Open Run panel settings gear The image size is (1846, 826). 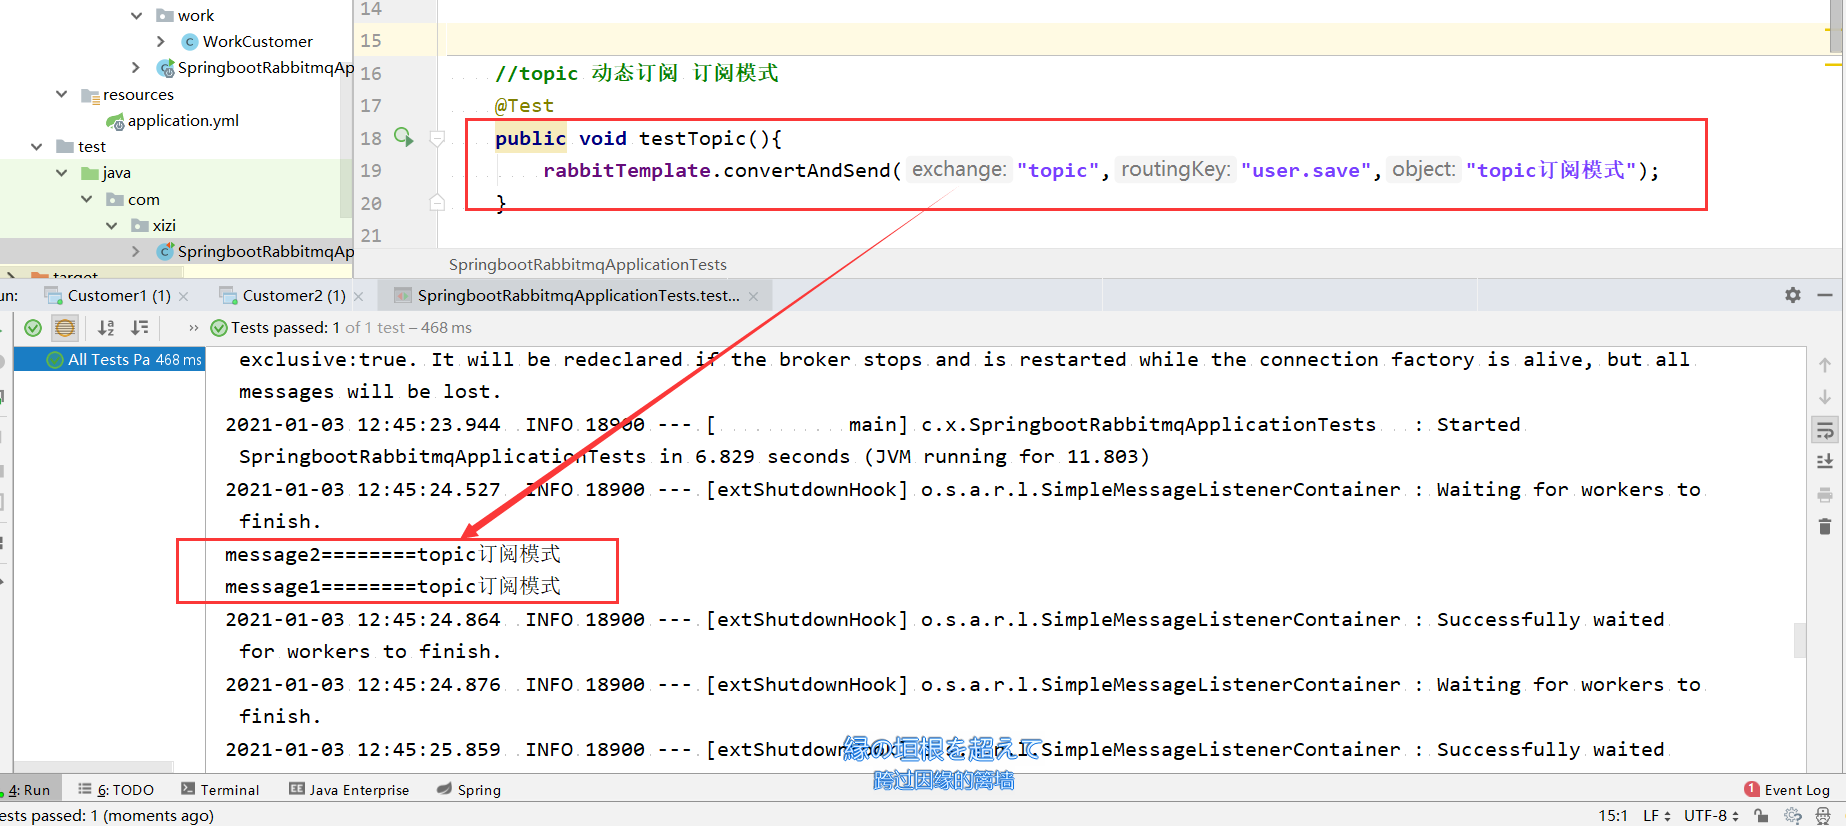[x=1793, y=295]
